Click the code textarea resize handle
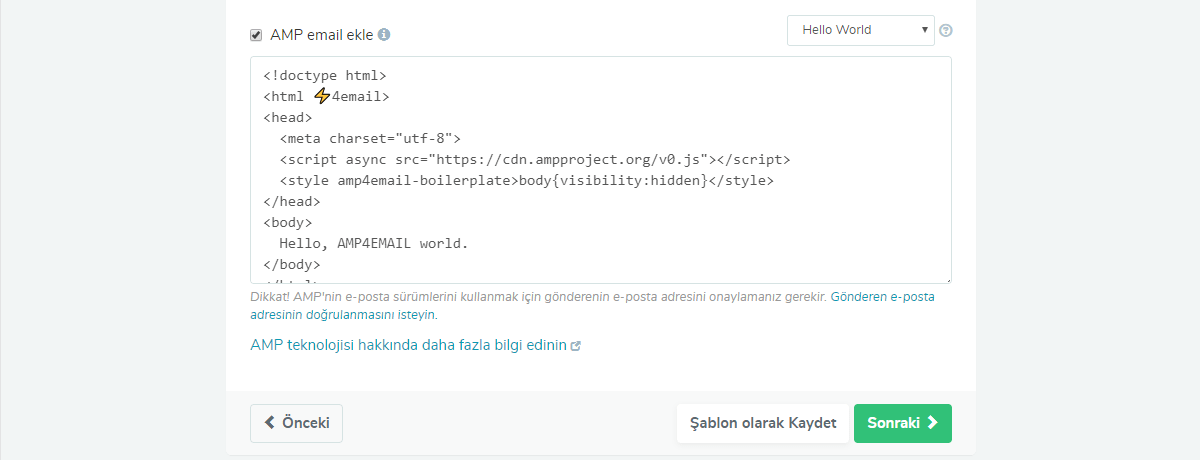Screen dimensions: 1200x460 (947, 280)
